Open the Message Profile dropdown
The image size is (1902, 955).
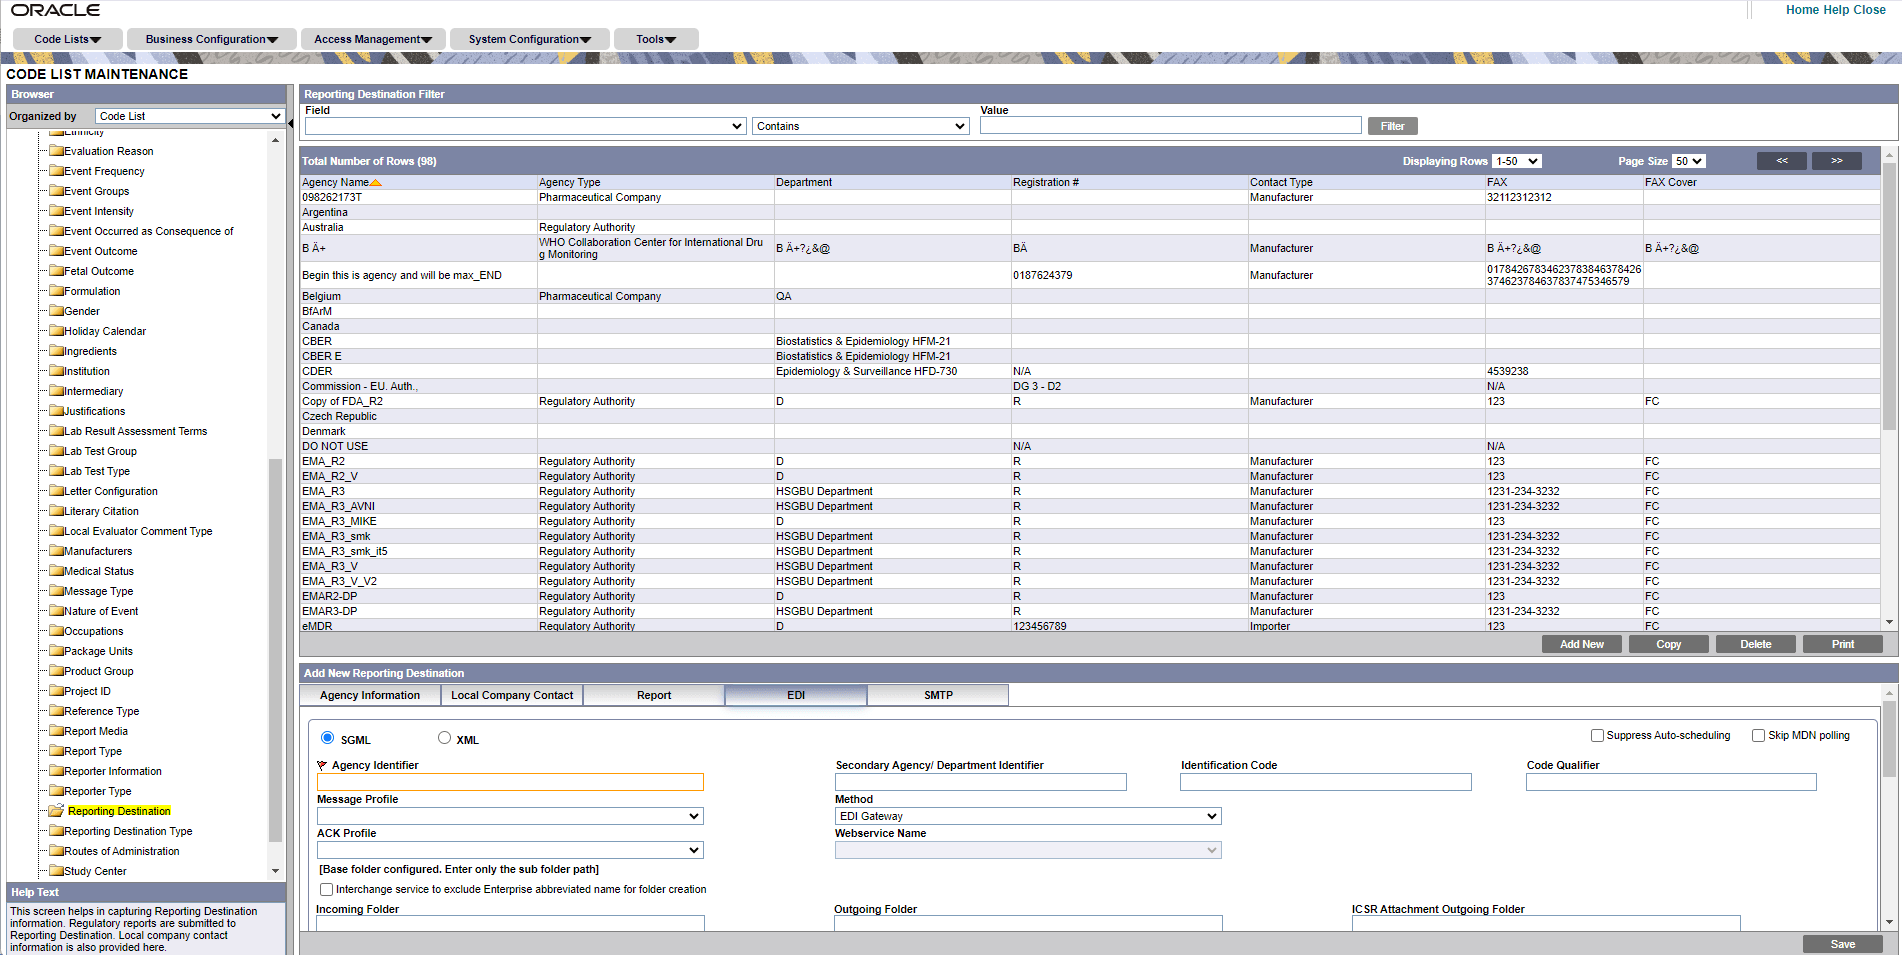point(510,816)
